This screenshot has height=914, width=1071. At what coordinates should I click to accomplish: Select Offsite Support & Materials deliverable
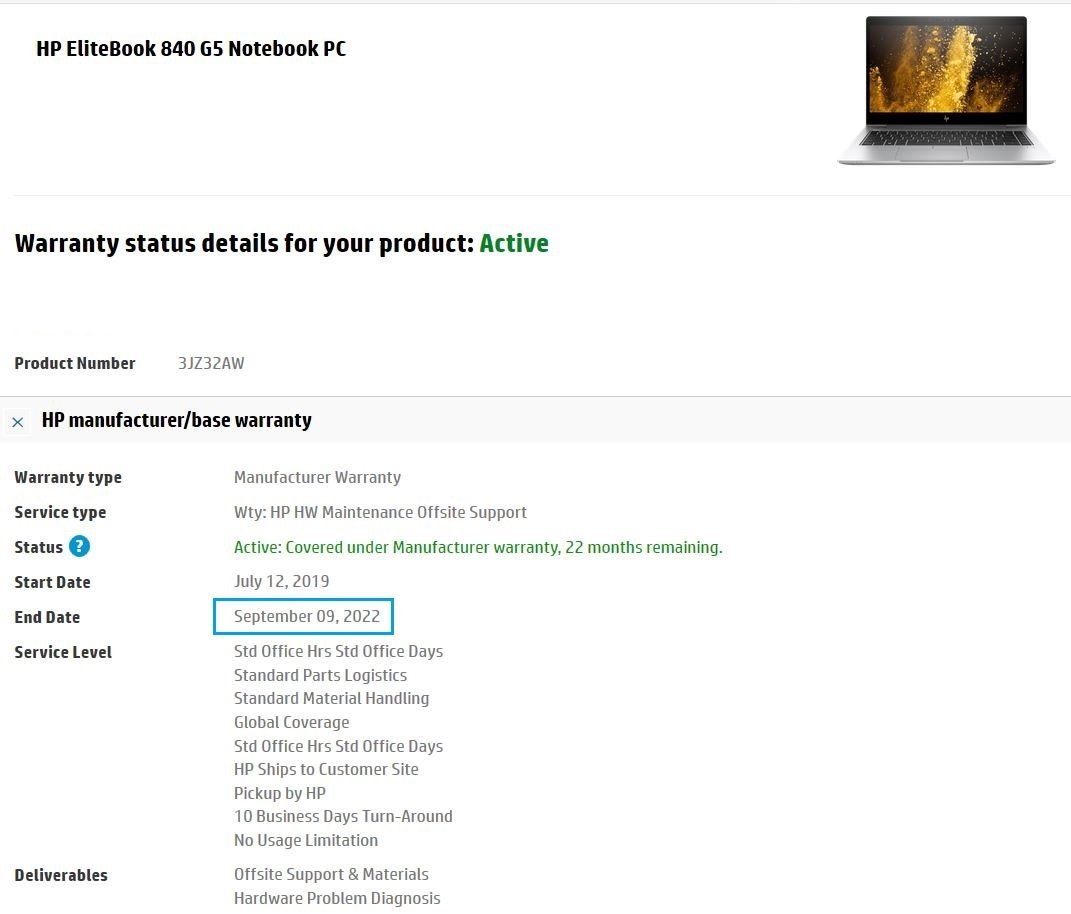click(331, 874)
